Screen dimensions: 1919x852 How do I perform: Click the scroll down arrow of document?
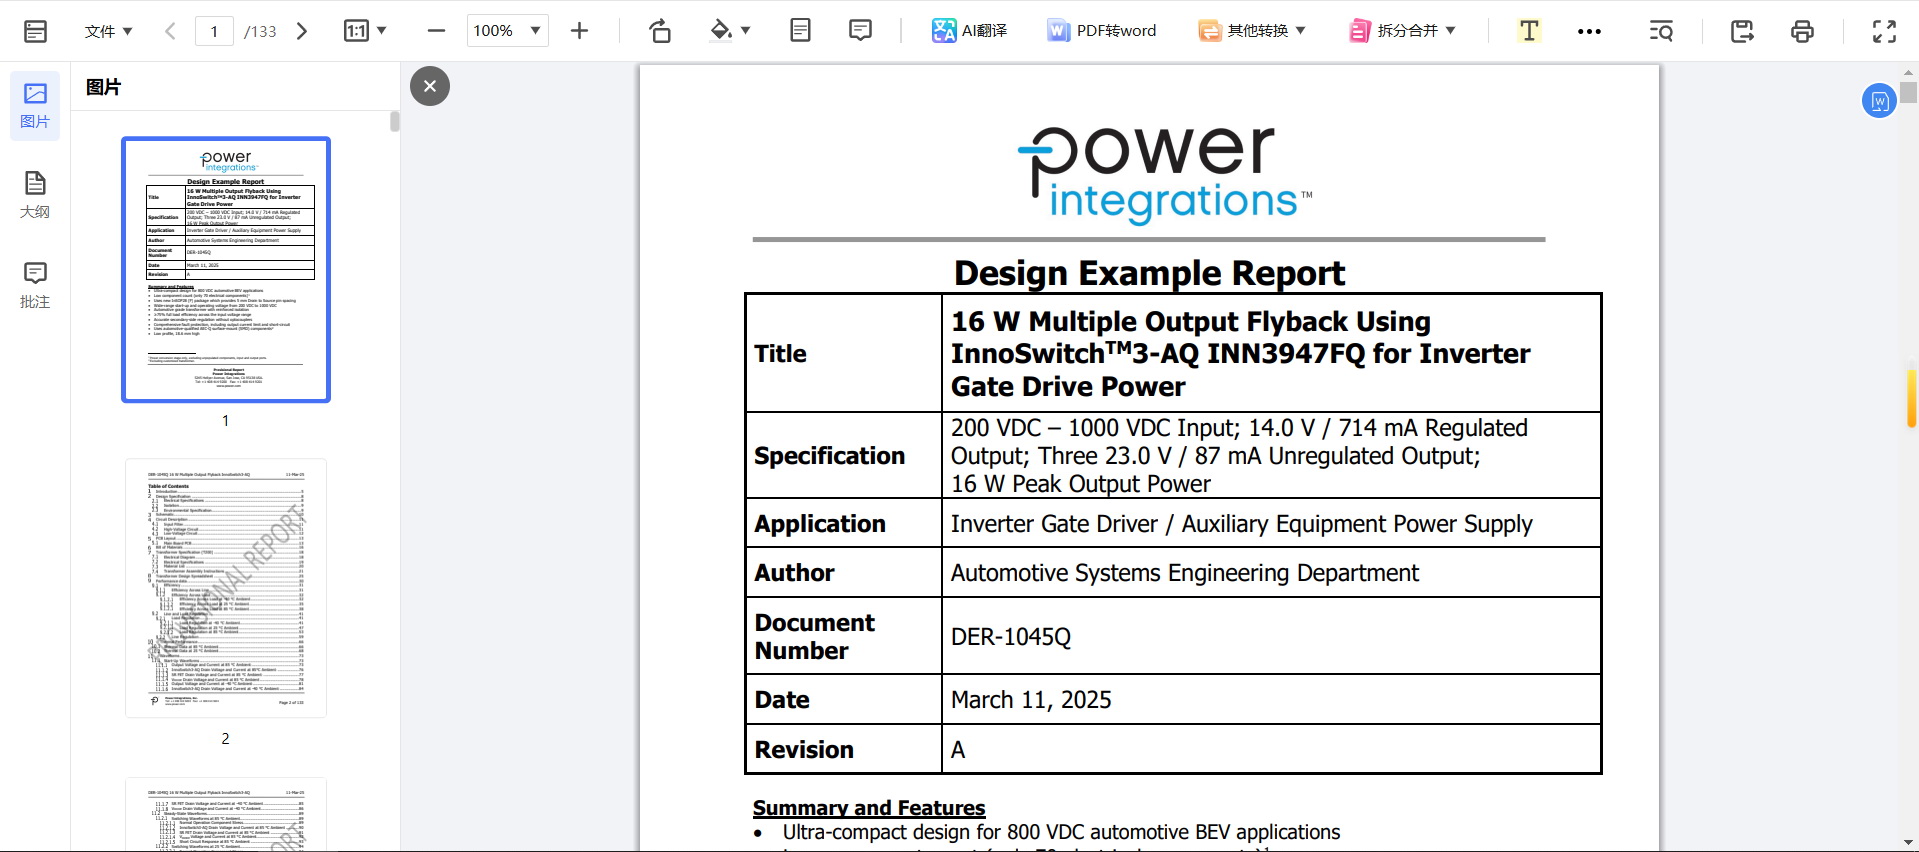(x=1909, y=843)
